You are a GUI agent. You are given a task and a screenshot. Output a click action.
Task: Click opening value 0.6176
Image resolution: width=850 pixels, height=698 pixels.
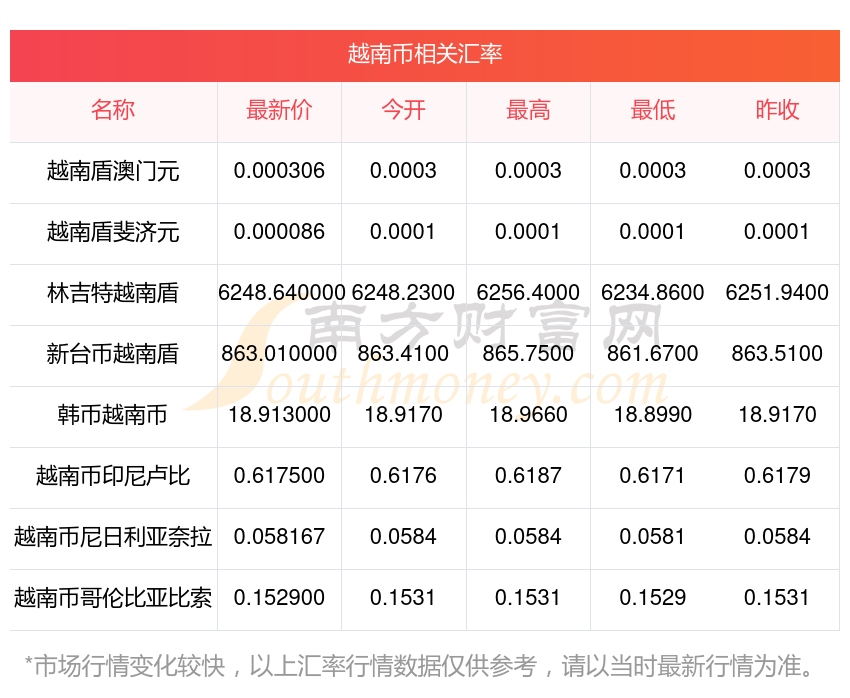click(x=403, y=476)
